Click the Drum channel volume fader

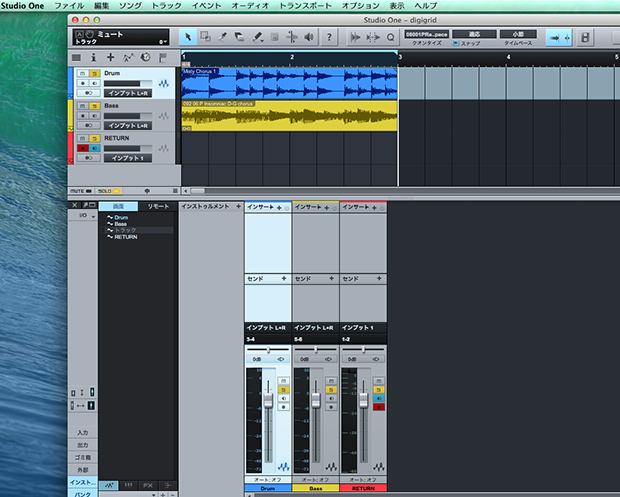(268, 400)
